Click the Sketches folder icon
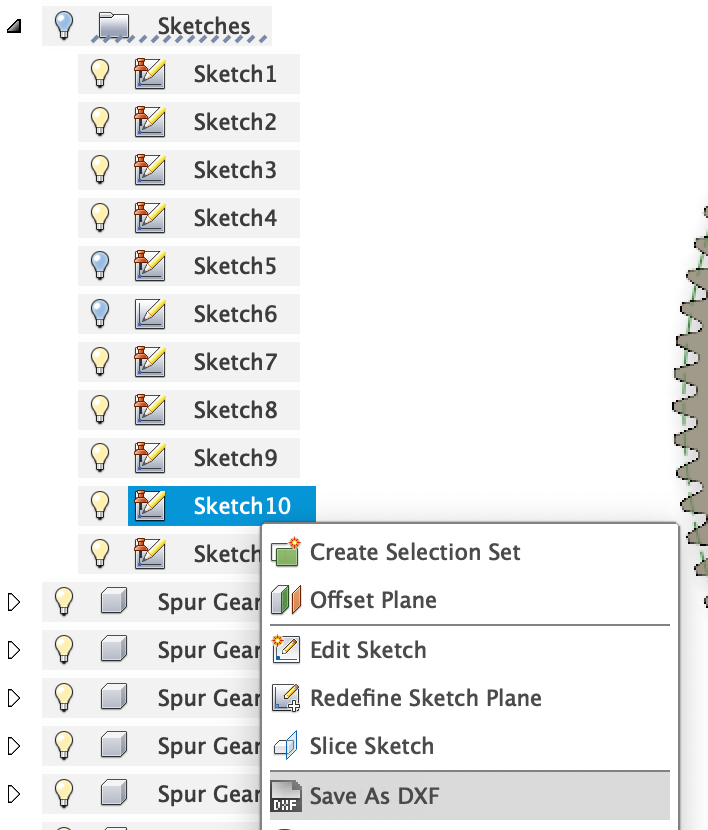This screenshot has height=830, width=708. 116,26
